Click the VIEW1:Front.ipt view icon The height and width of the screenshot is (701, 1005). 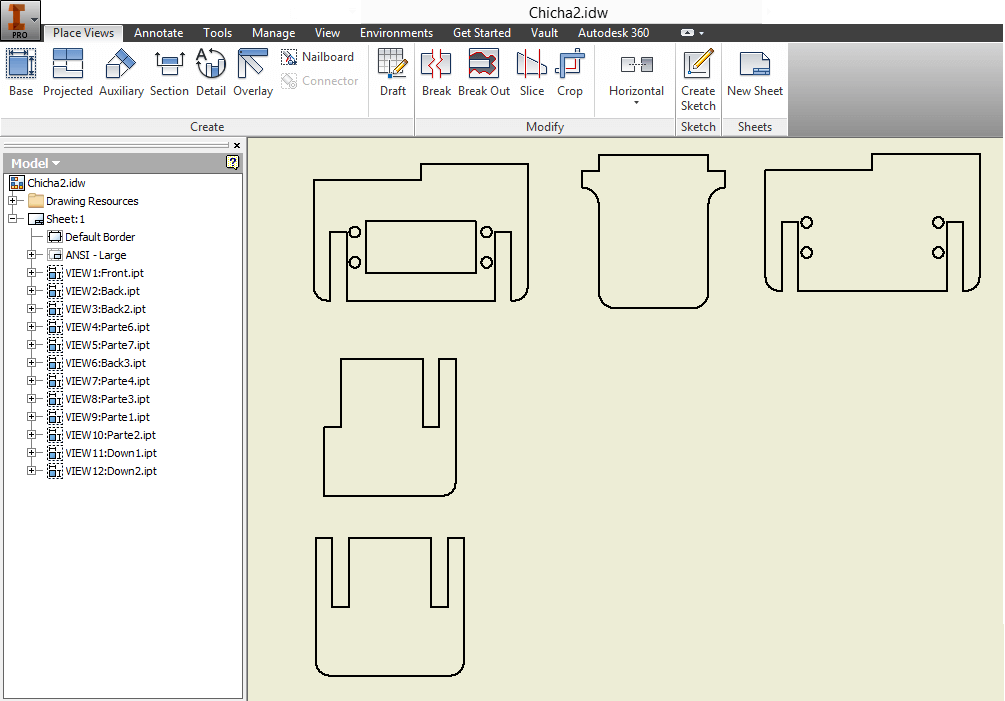pos(55,273)
